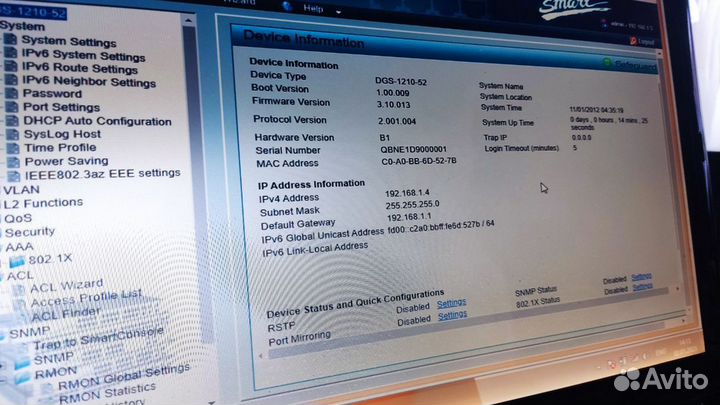Click the serial number QBNE1D9000001
This screenshot has width=720, height=405.
(413, 149)
